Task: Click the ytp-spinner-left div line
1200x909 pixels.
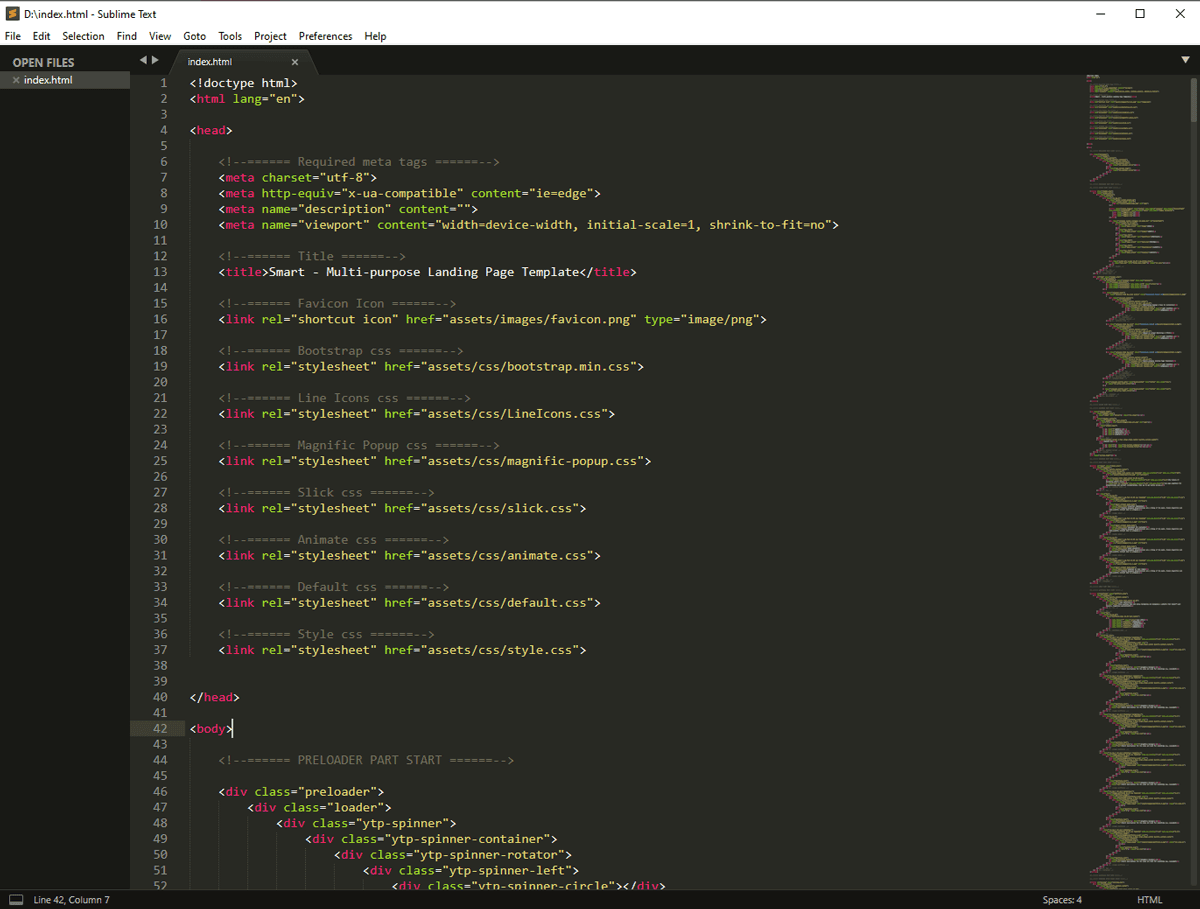Action: [x=471, y=870]
